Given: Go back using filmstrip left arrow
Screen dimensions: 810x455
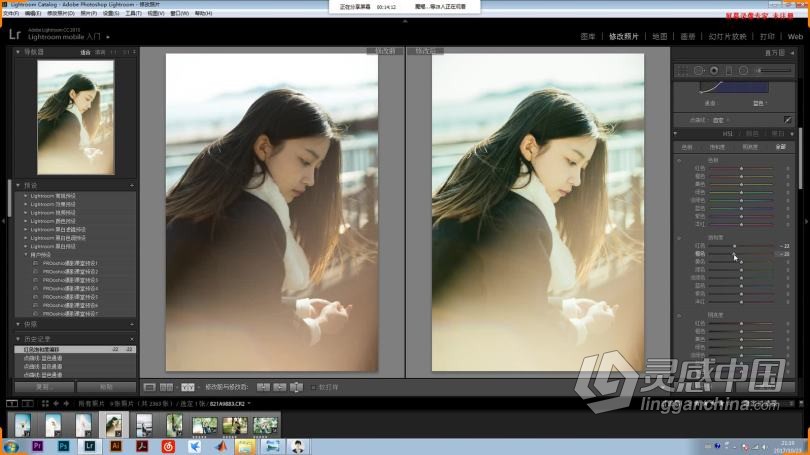Looking at the screenshot, I should tap(56, 403).
